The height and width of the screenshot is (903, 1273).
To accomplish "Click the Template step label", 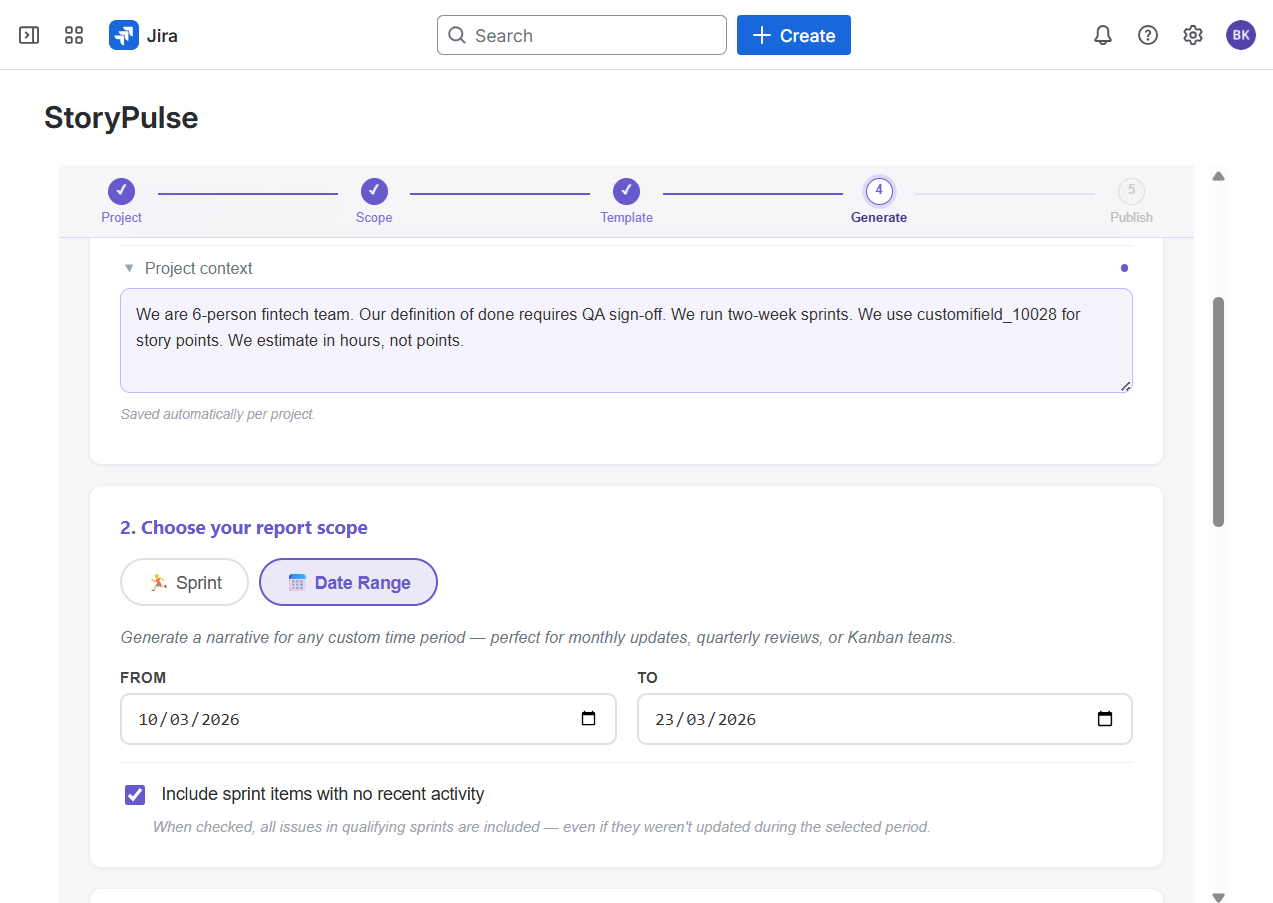I will (626, 217).
